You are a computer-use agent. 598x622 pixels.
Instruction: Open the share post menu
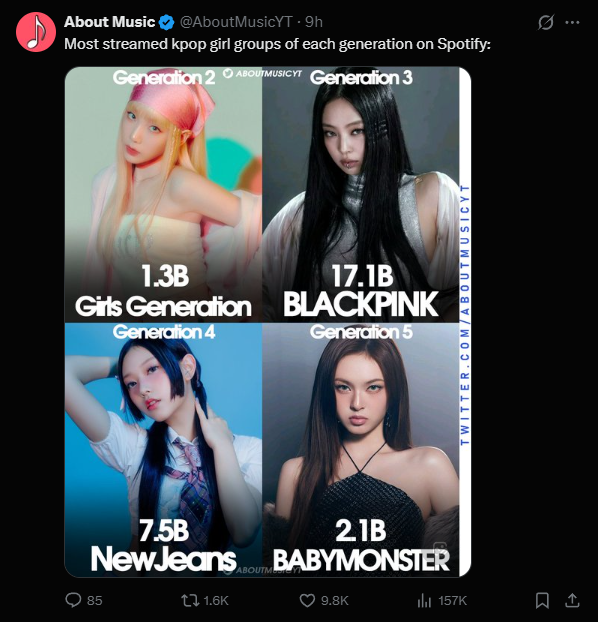(572, 600)
